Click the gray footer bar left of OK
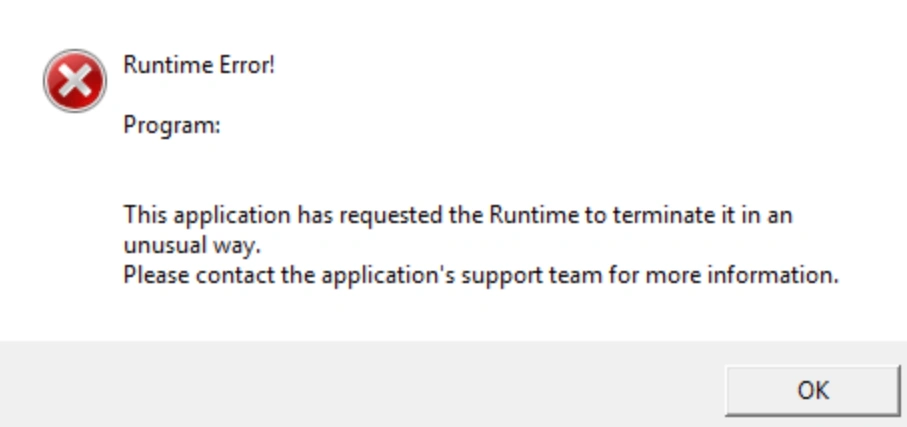Image resolution: width=907 pixels, height=427 pixels. pos(350,385)
